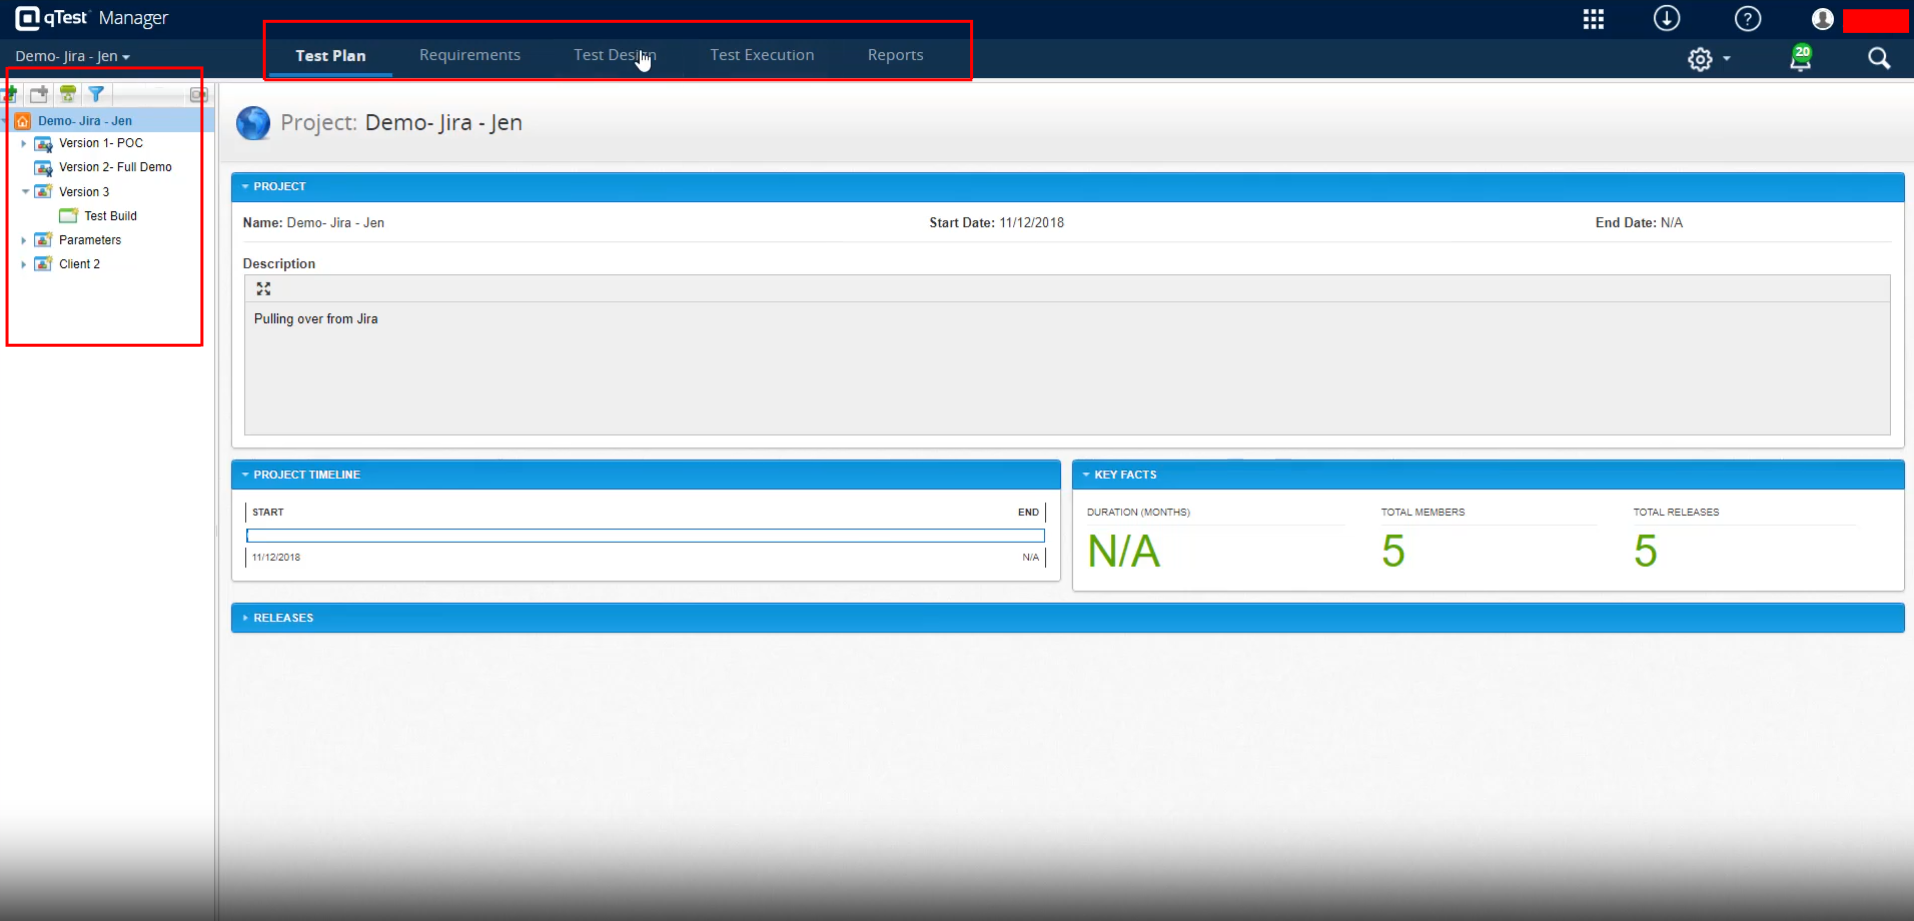
Task: Switch to the Test Execution tab
Action: click(x=761, y=55)
